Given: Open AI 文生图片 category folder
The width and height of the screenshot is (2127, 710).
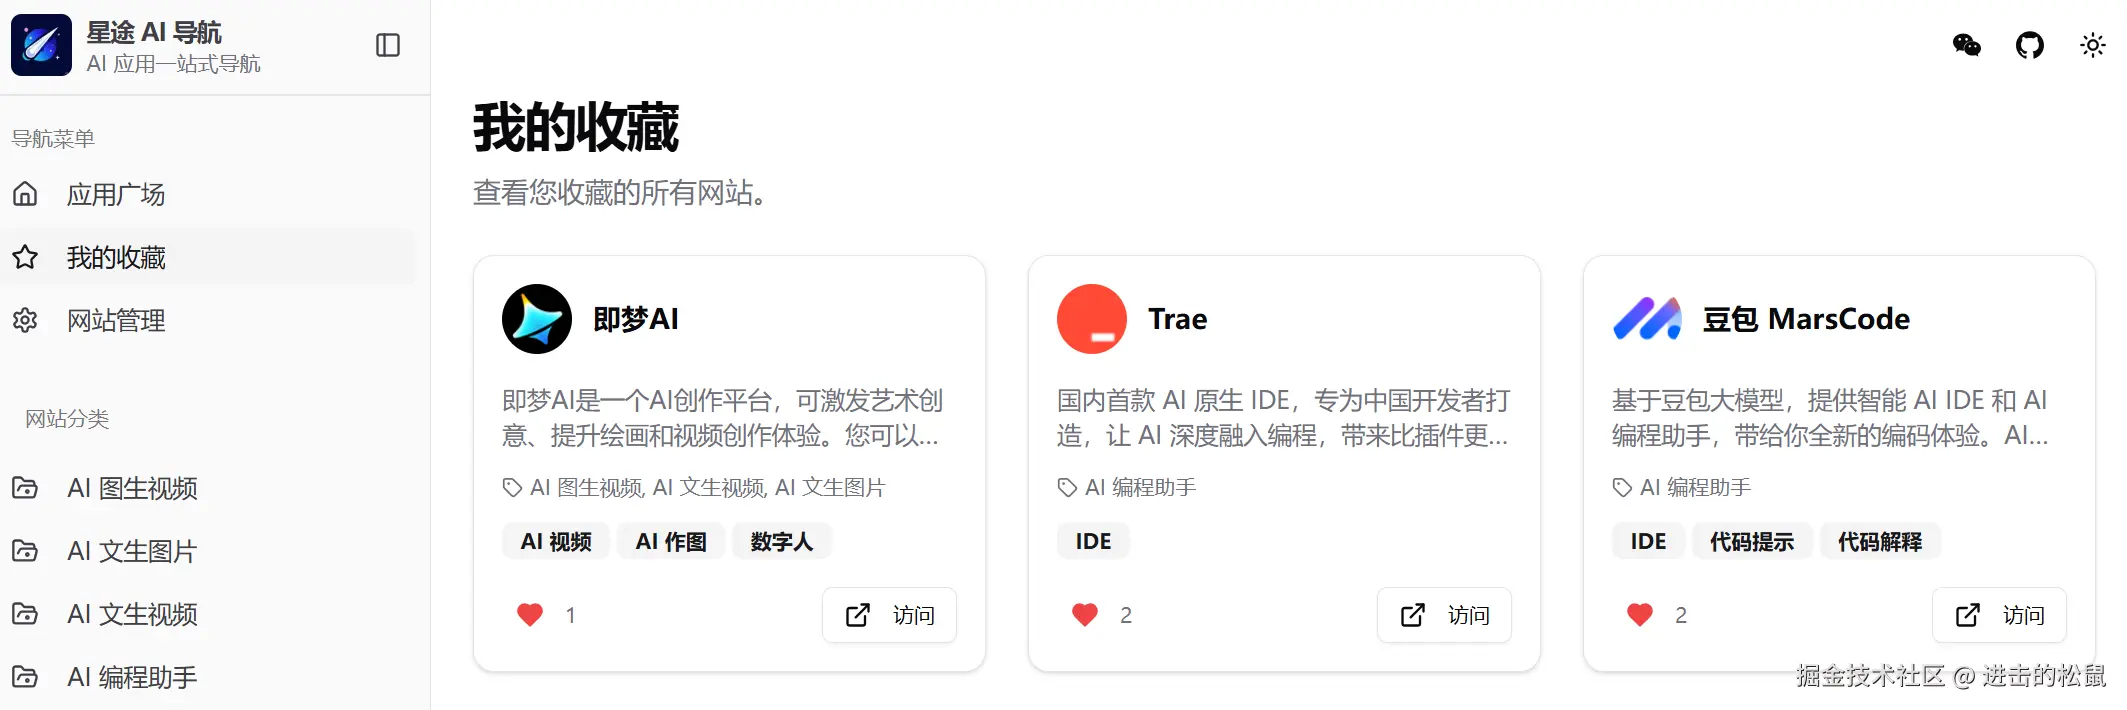Looking at the screenshot, I should point(208,551).
